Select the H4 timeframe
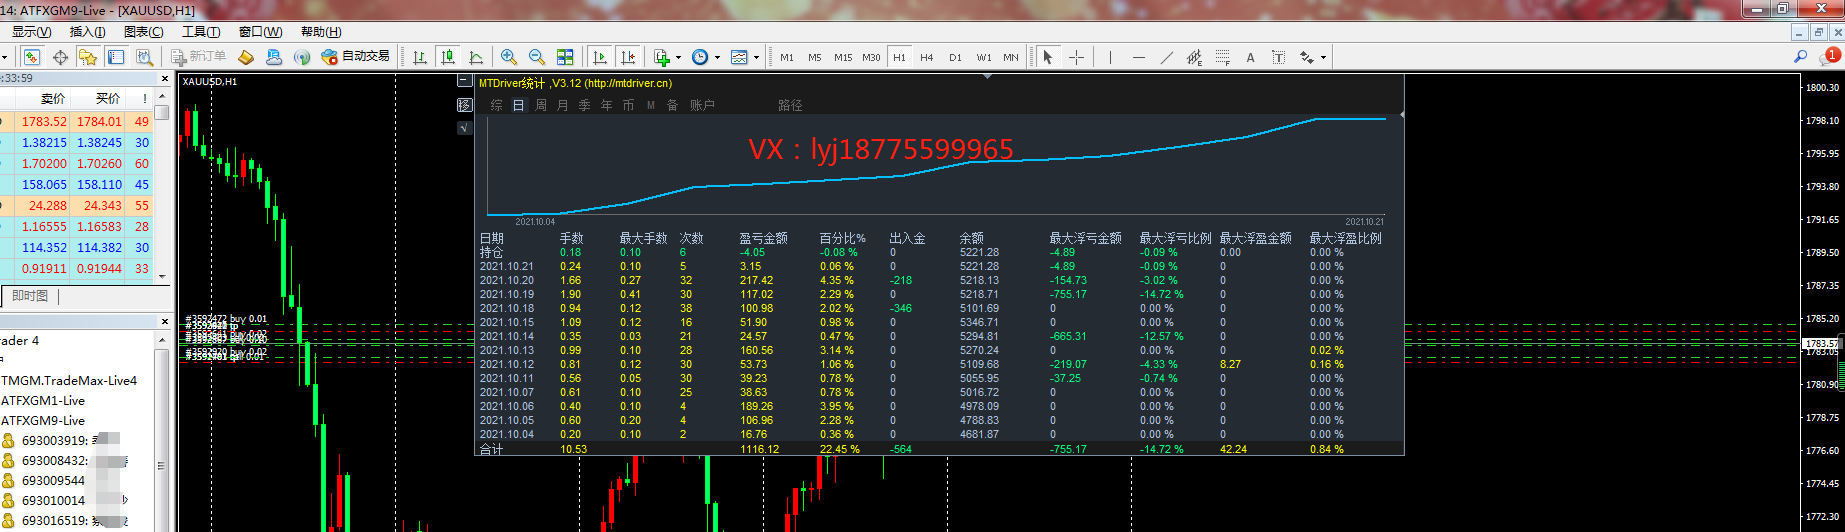Screen dimensions: 1845x532 point(927,57)
